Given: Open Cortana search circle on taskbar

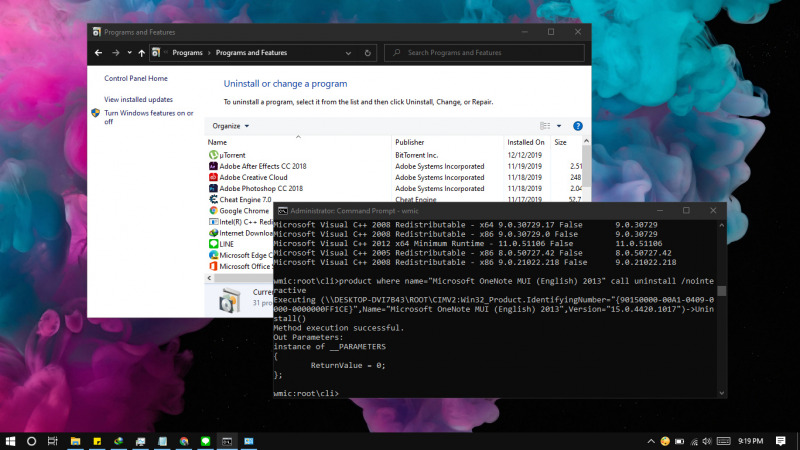Looking at the screenshot, I should pos(31,441).
